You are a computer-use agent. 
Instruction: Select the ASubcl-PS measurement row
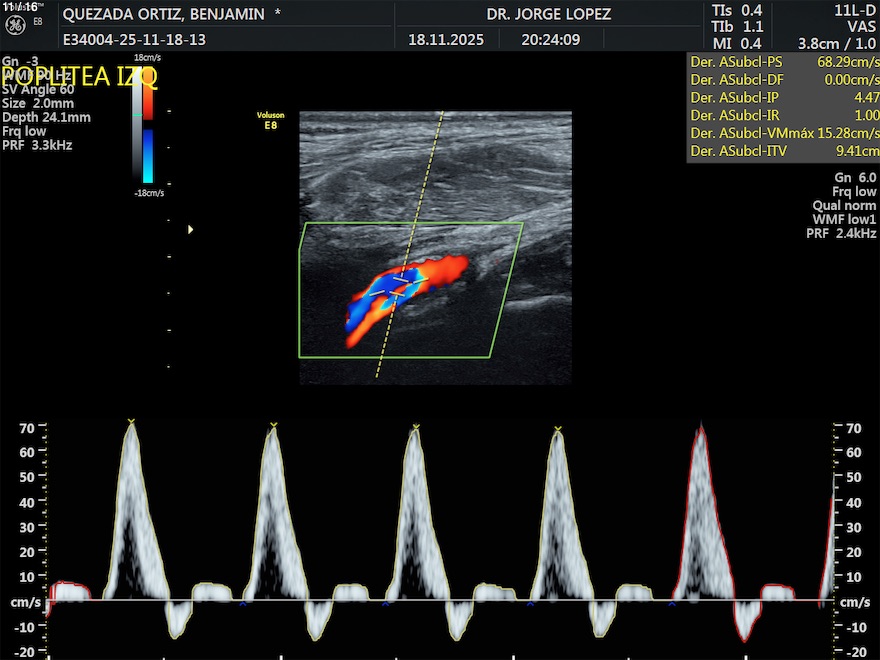click(x=784, y=62)
